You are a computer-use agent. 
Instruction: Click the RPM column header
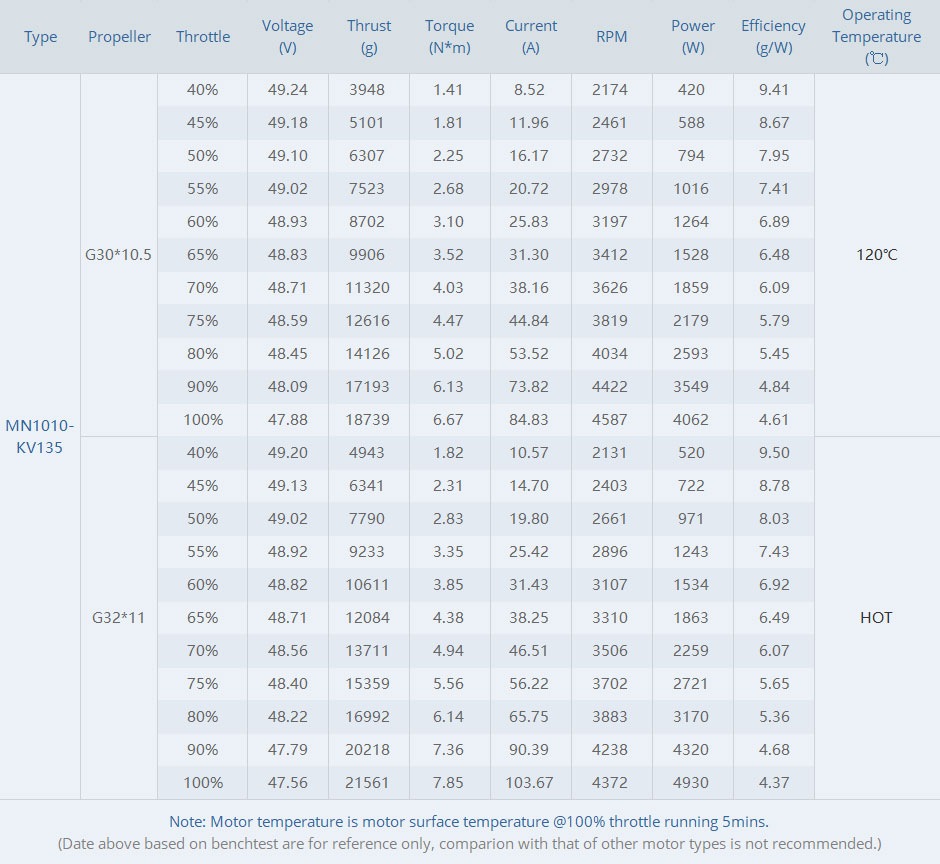[x=611, y=37]
